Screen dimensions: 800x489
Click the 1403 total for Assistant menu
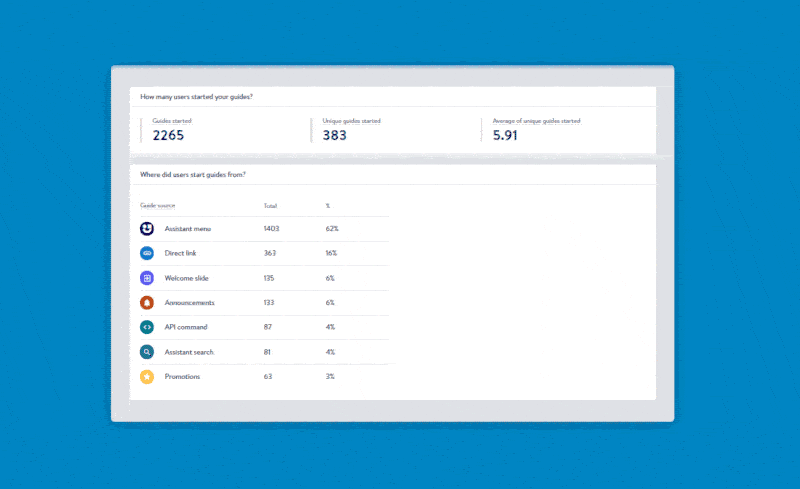coord(271,229)
